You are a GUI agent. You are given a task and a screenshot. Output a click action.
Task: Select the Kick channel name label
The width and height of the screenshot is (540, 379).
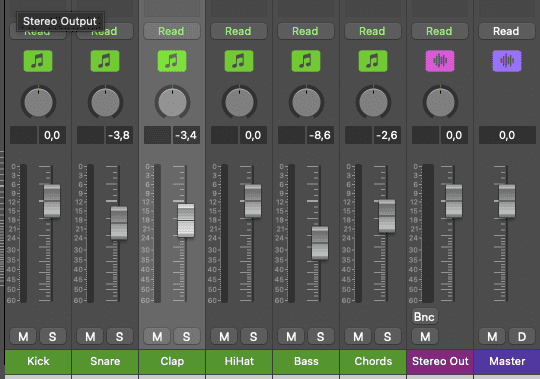click(38, 361)
